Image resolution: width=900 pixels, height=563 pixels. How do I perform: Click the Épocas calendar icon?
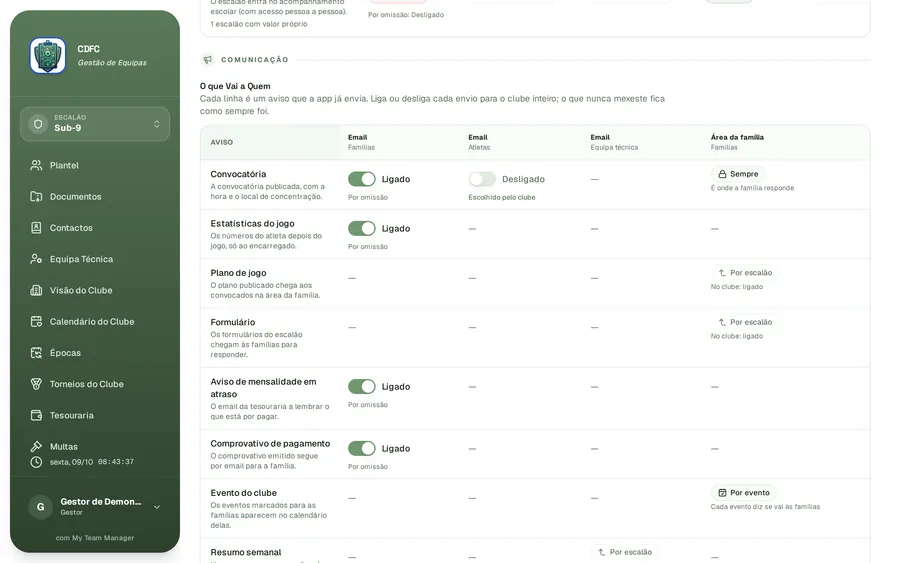pyautogui.click(x=36, y=353)
